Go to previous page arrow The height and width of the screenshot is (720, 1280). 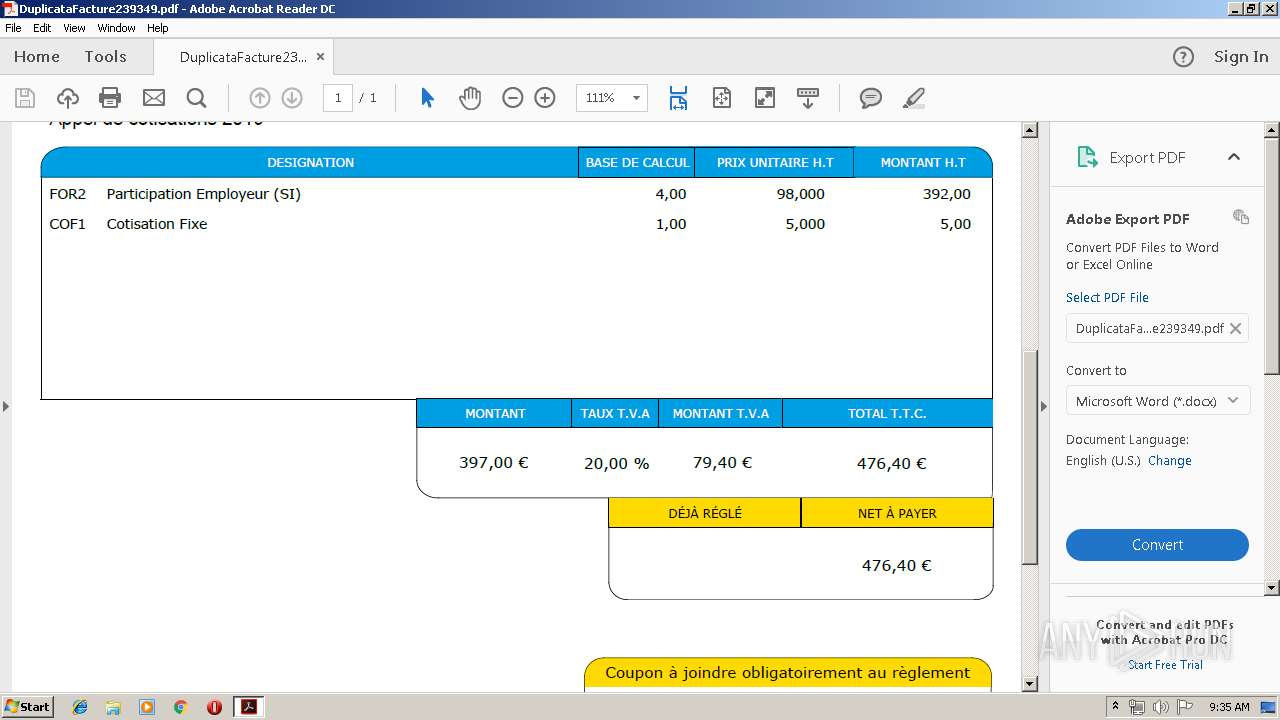click(x=260, y=98)
